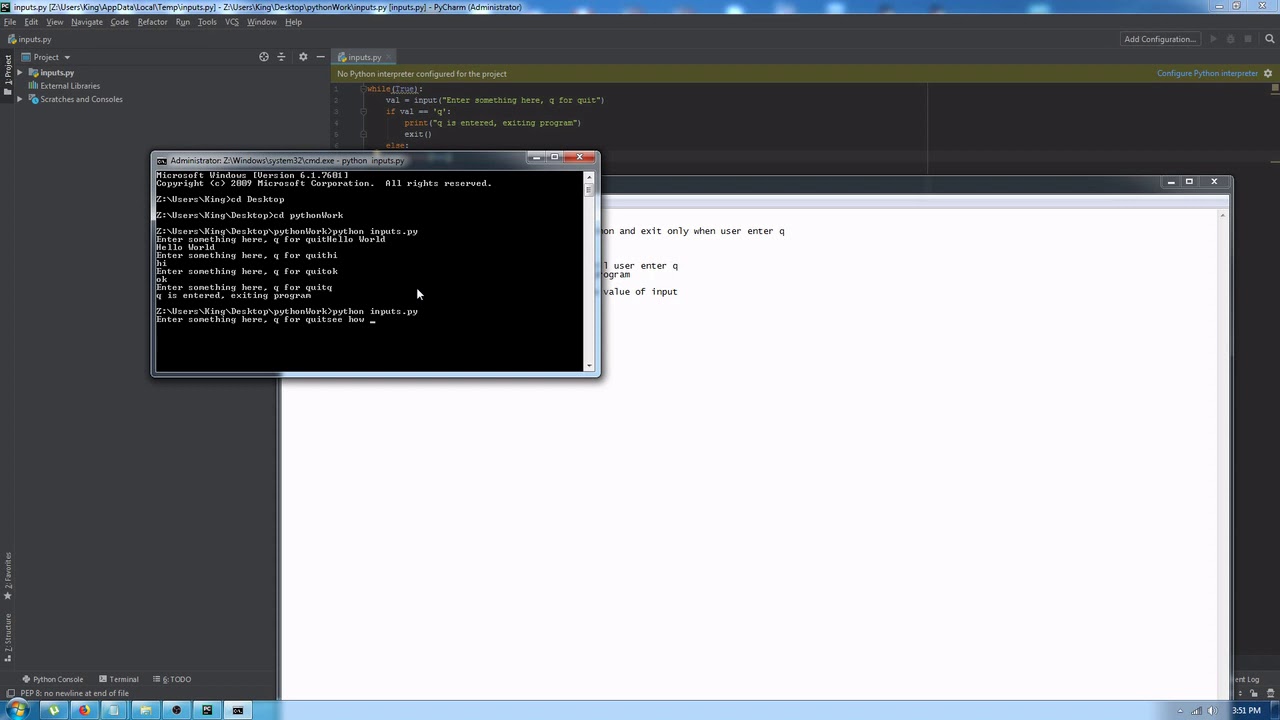Click the fold arrow beside while(True) line

click(x=364, y=89)
